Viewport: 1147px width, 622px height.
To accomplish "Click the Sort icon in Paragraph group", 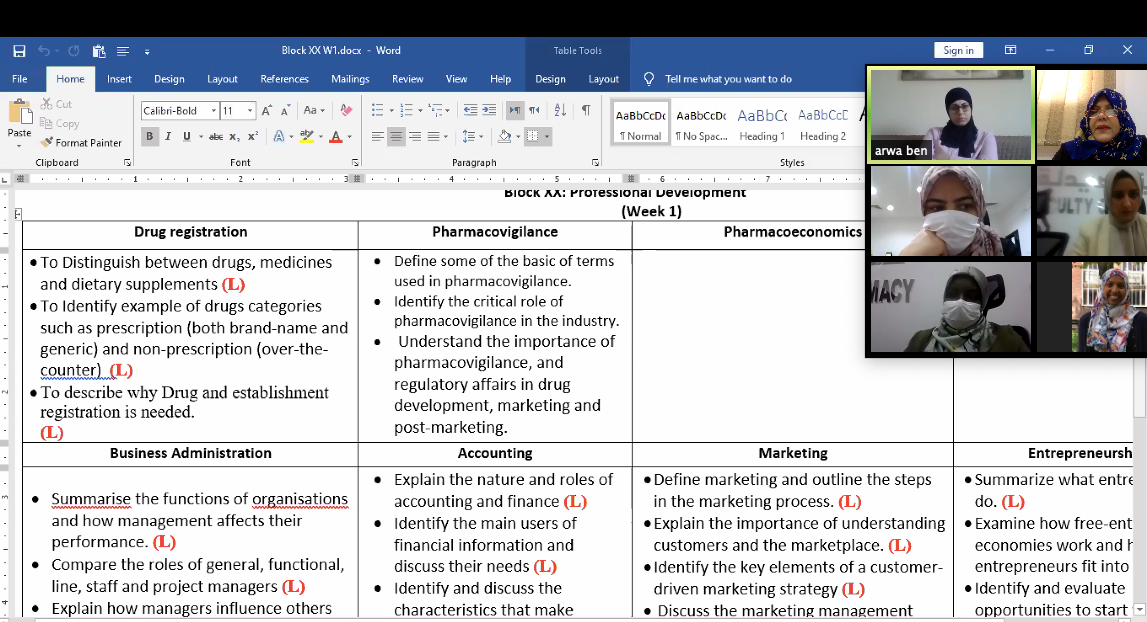I will (x=559, y=110).
